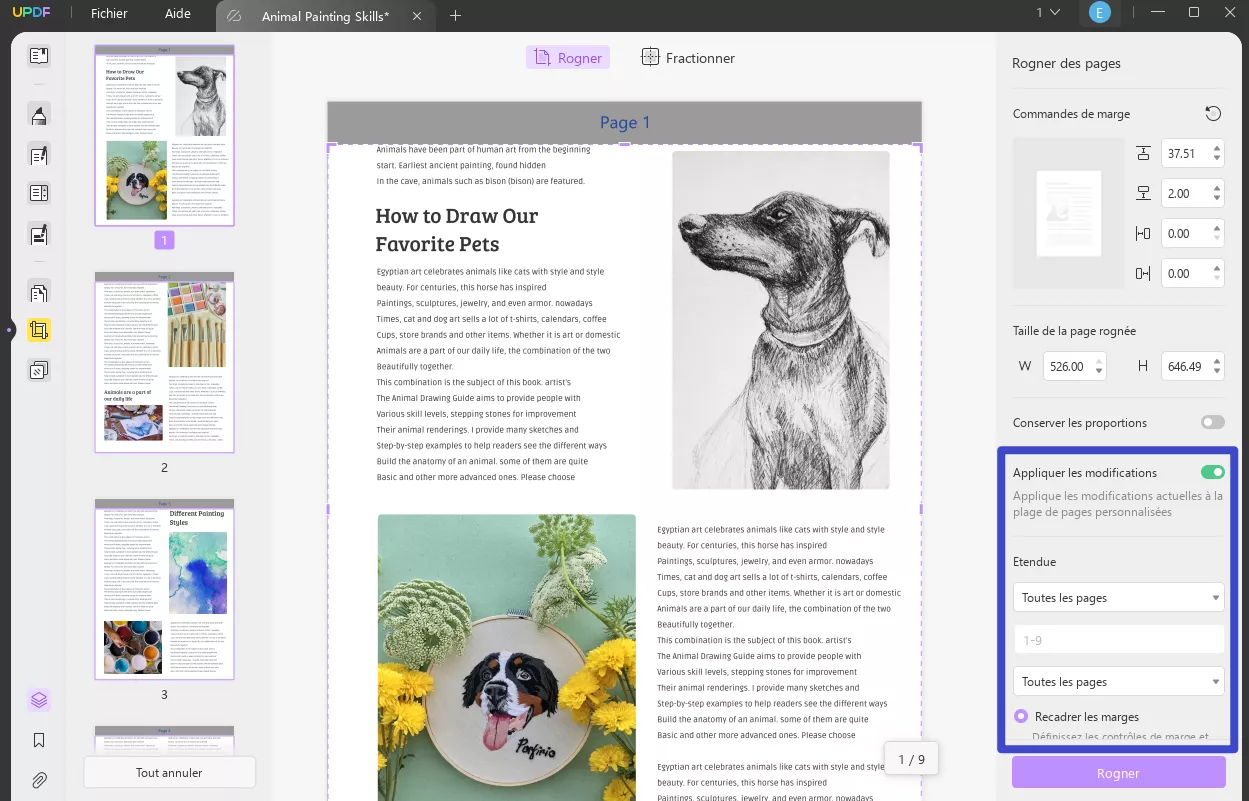Select page 1 thumbnail
The width and height of the screenshot is (1249, 801).
click(165, 135)
